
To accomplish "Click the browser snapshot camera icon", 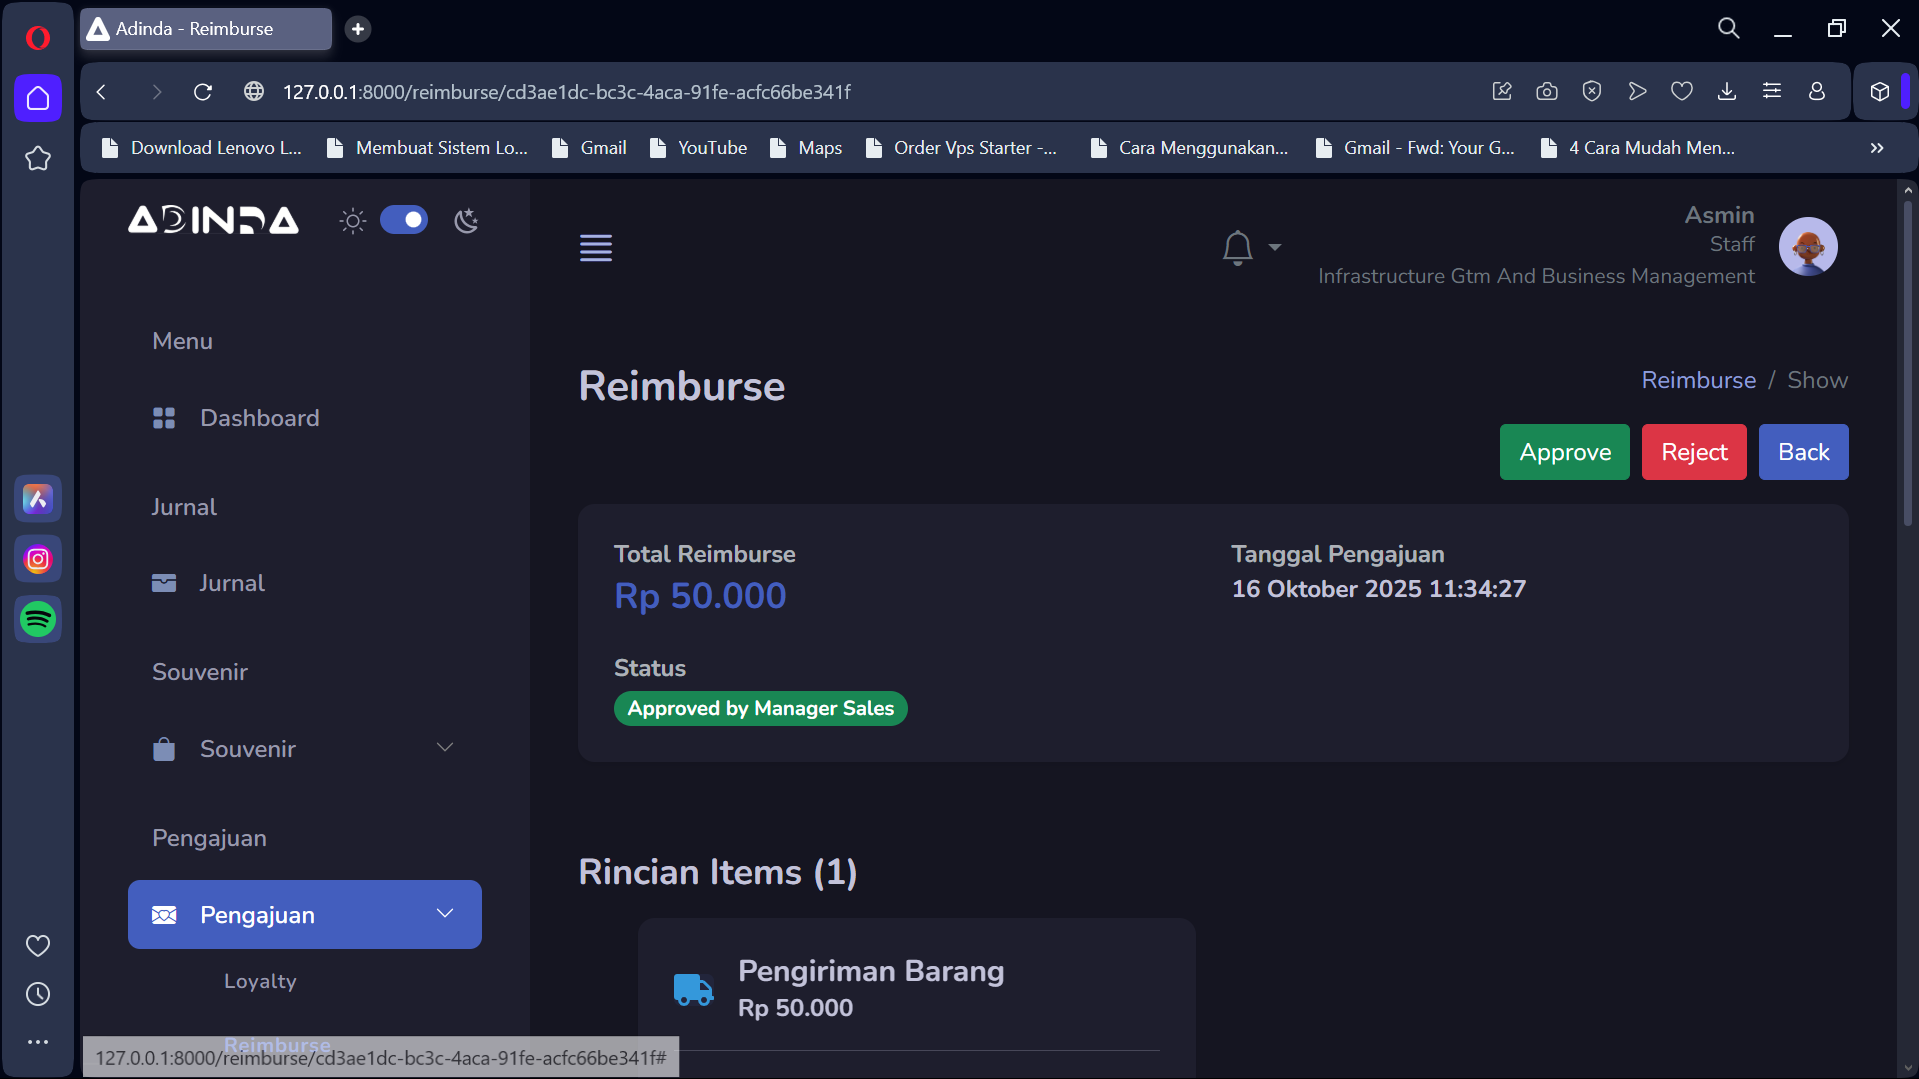I will pyautogui.click(x=1547, y=92).
